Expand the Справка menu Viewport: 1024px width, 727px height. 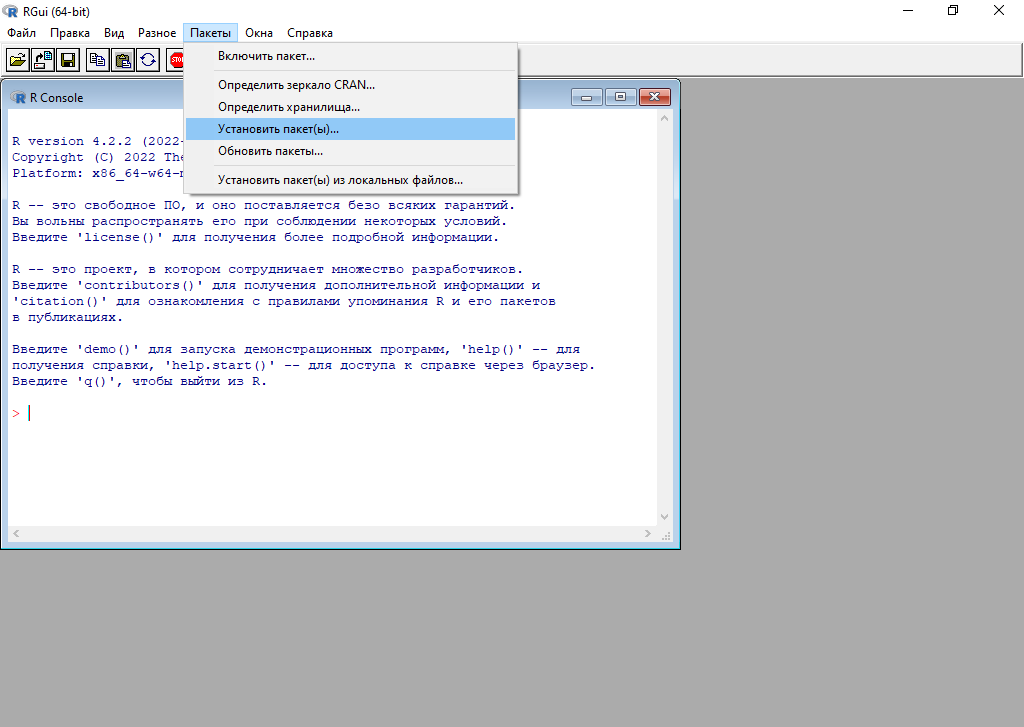(309, 33)
